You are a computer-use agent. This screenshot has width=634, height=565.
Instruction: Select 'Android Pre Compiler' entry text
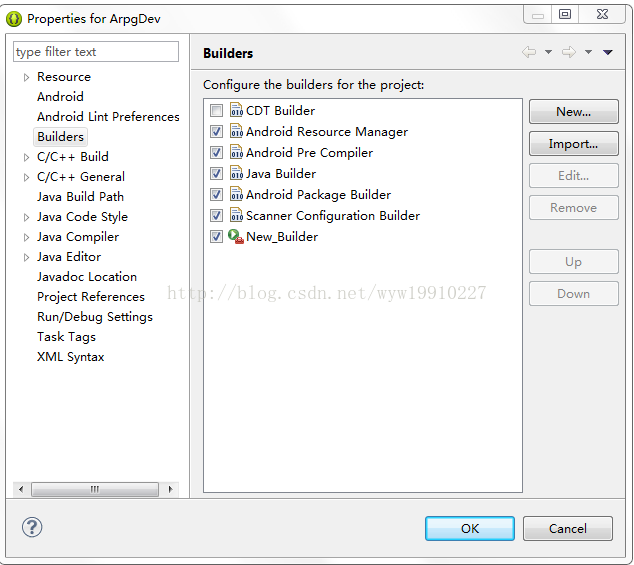(310, 153)
